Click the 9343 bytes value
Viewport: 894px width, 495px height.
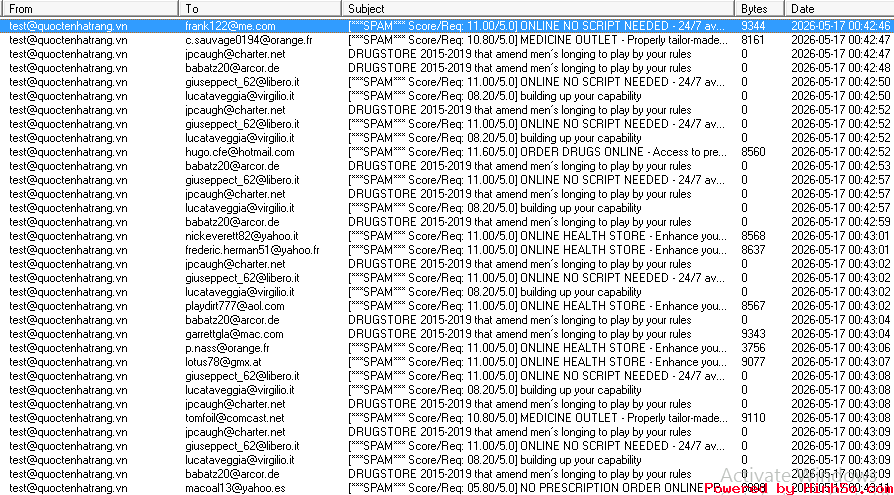(753, 334)
